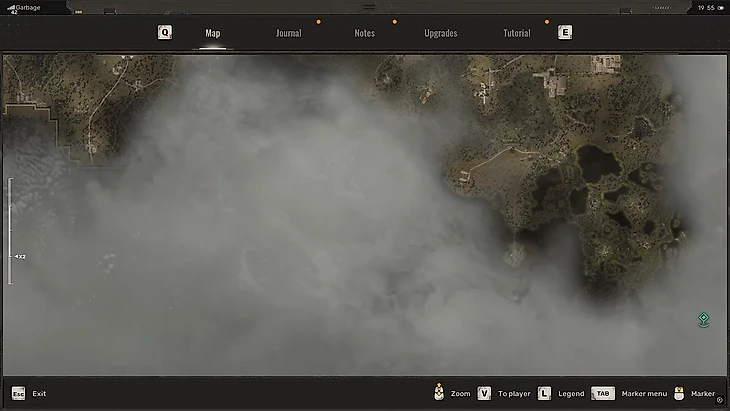Go to the Upgrades tab
Image resolution: width=730 pixels, height=411 pixels.
(x=440, y=33)
